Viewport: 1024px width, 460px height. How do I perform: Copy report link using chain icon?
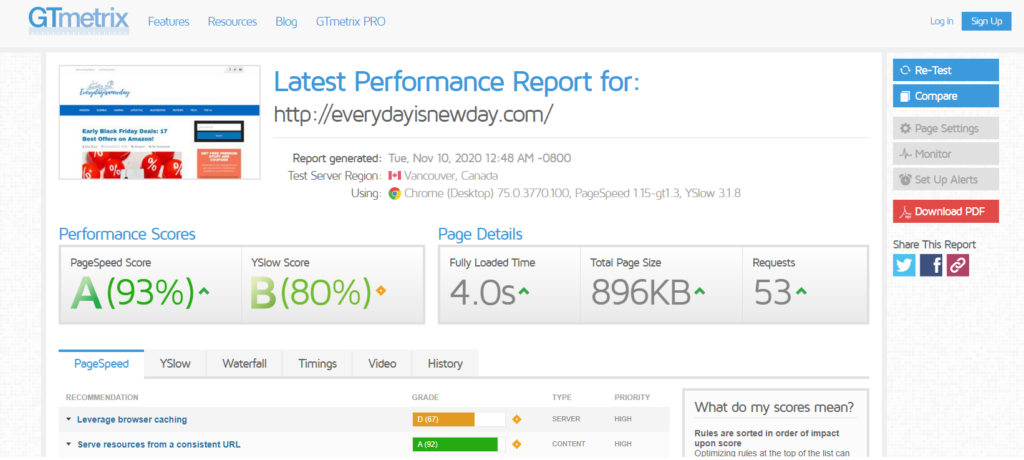pos(957,265)
